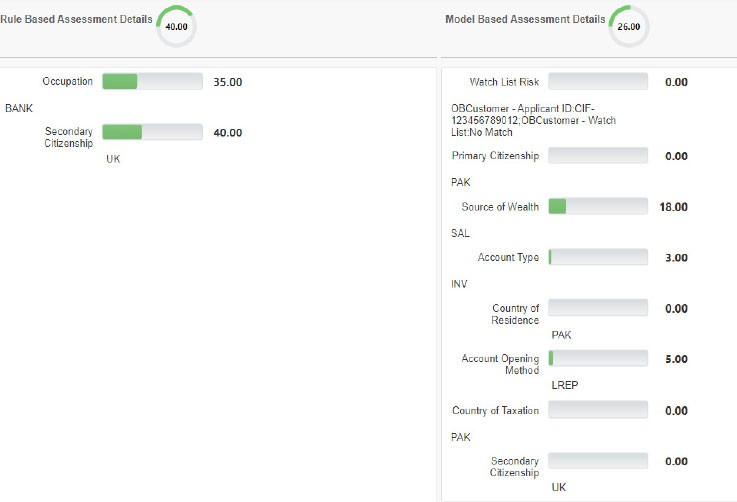
Task: Click the Country of Taxation score 0.00
Action: tap(676, 411)
